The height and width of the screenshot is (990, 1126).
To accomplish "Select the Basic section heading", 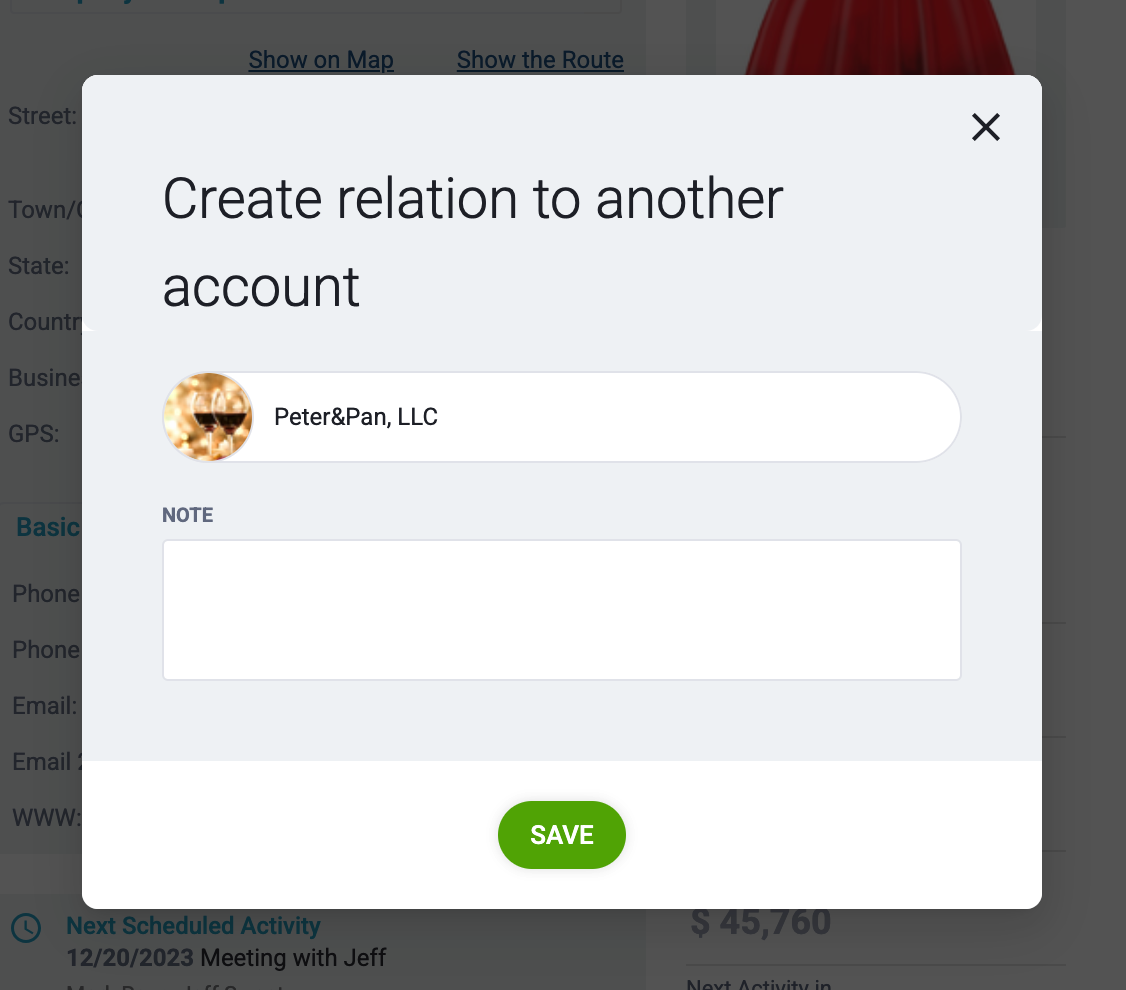I will point(47,527).
